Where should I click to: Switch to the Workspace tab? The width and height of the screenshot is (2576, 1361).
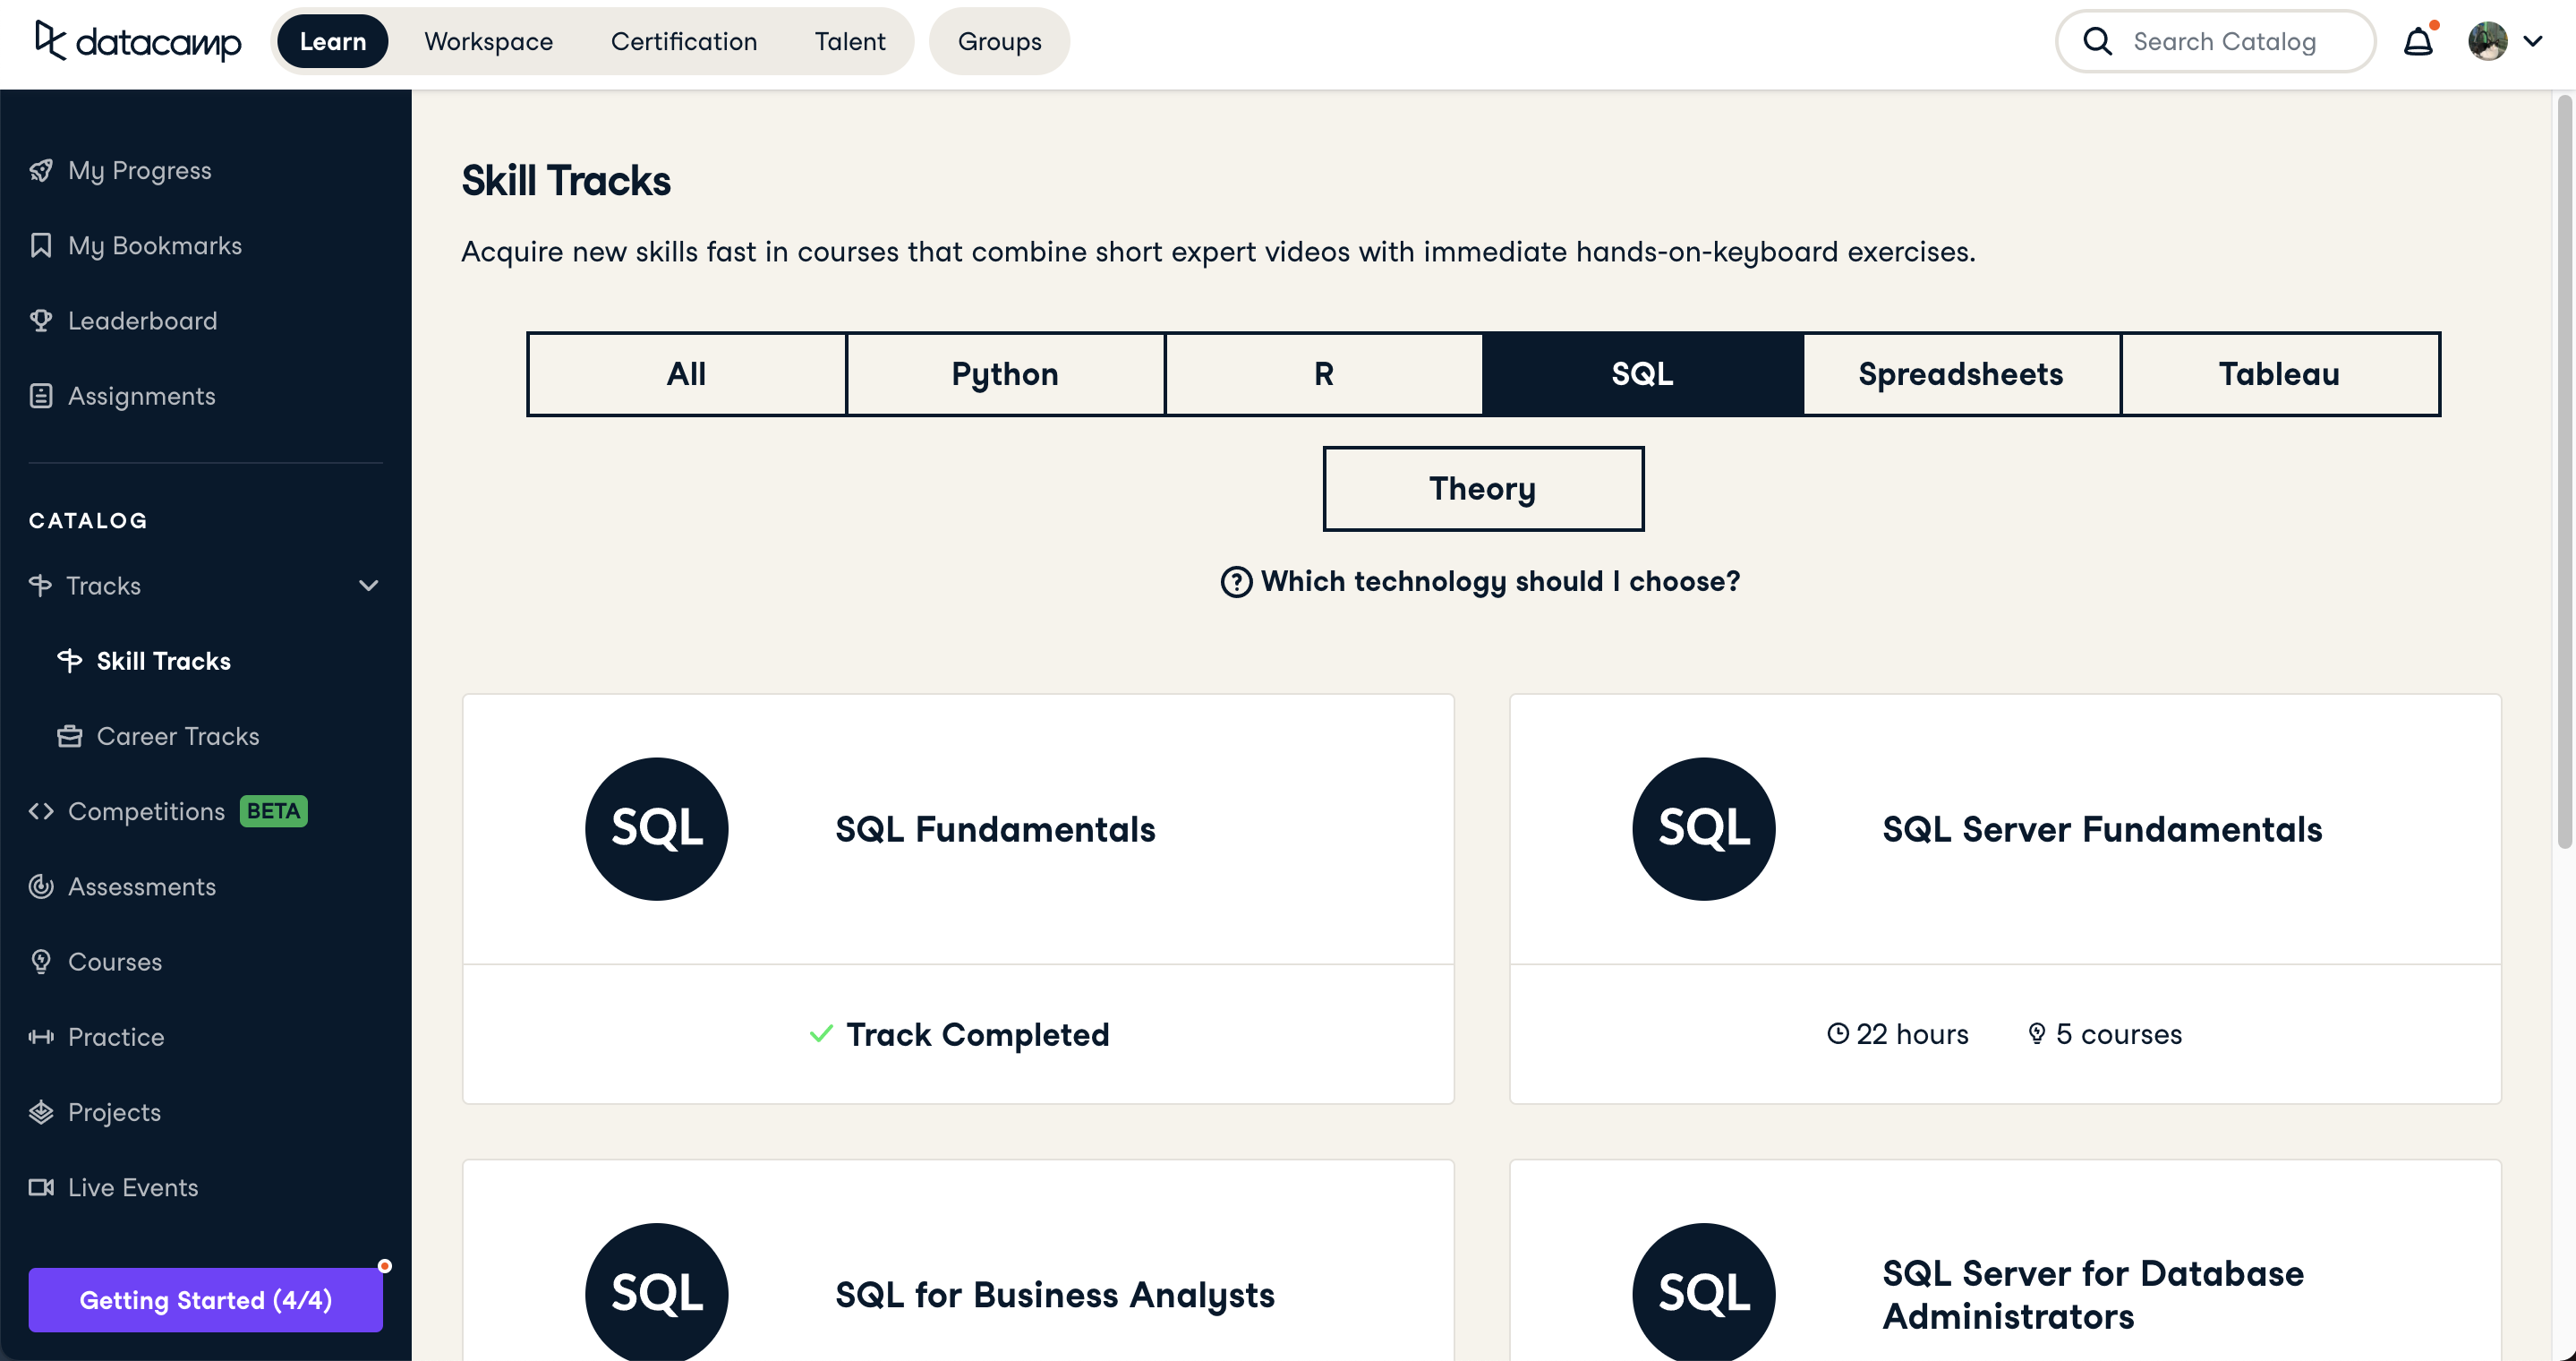coord(488,42)
